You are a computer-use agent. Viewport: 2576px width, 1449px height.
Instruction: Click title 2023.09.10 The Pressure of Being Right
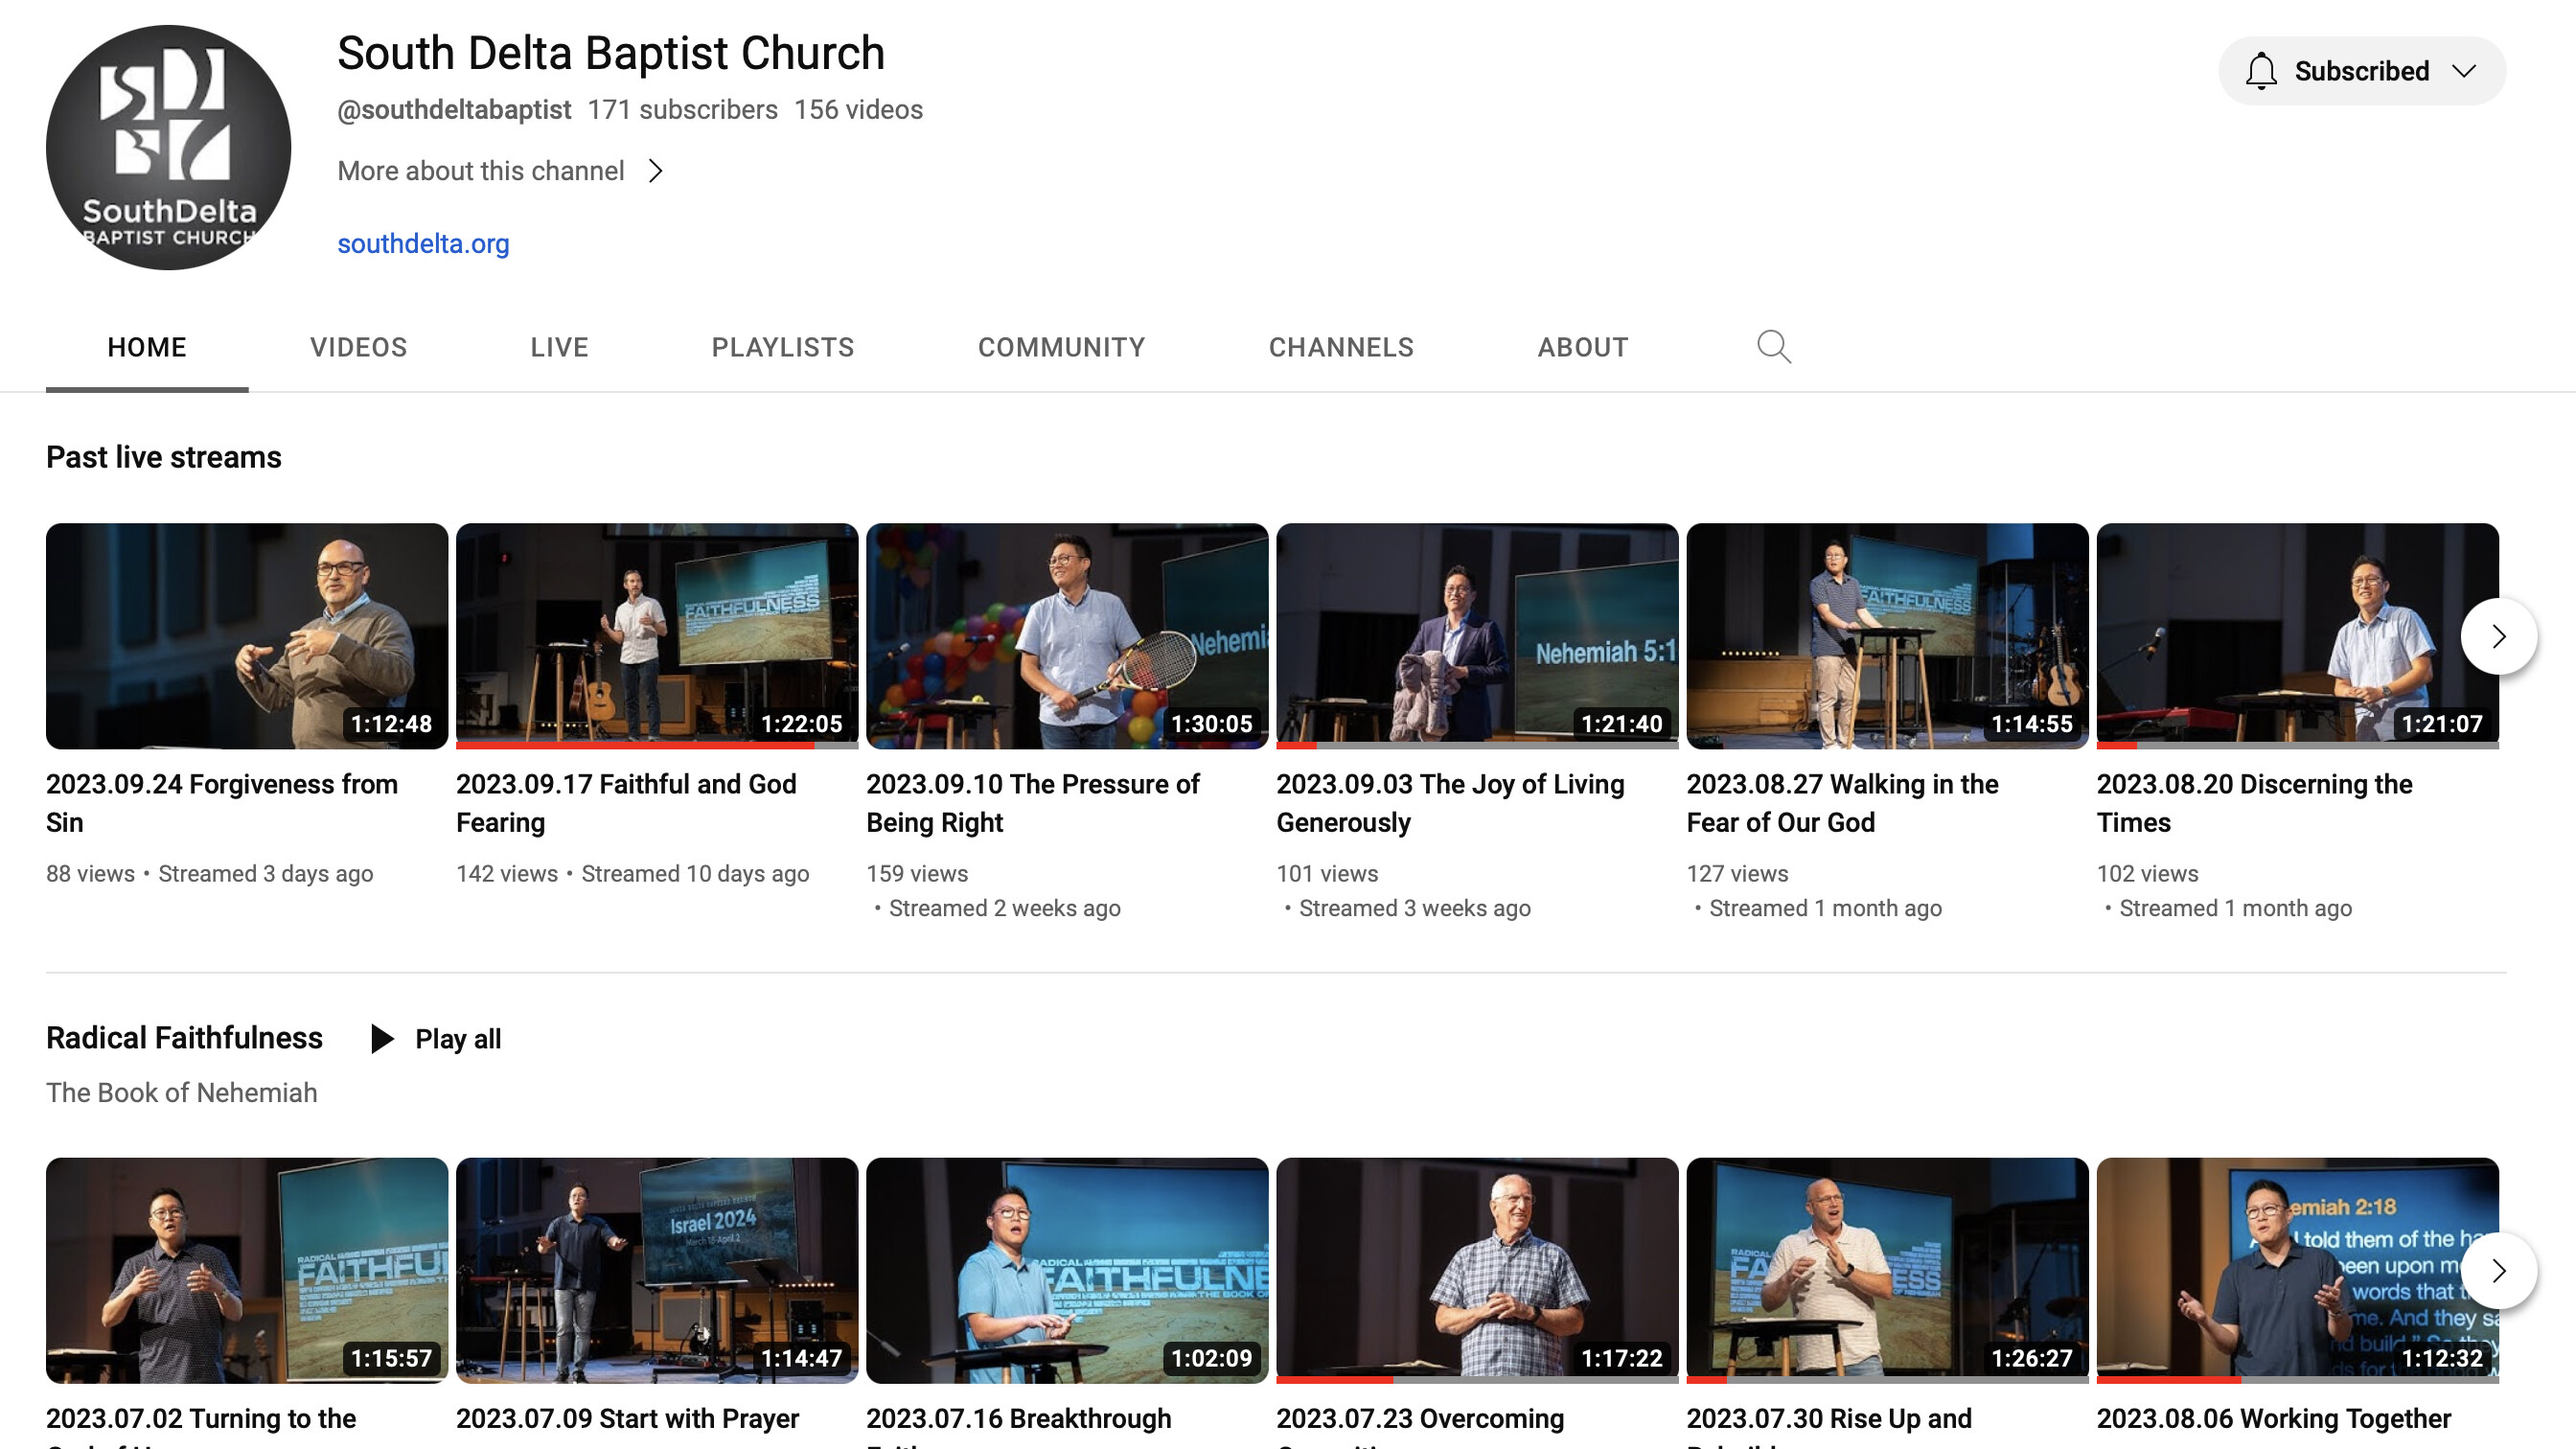coord(1033,803)
